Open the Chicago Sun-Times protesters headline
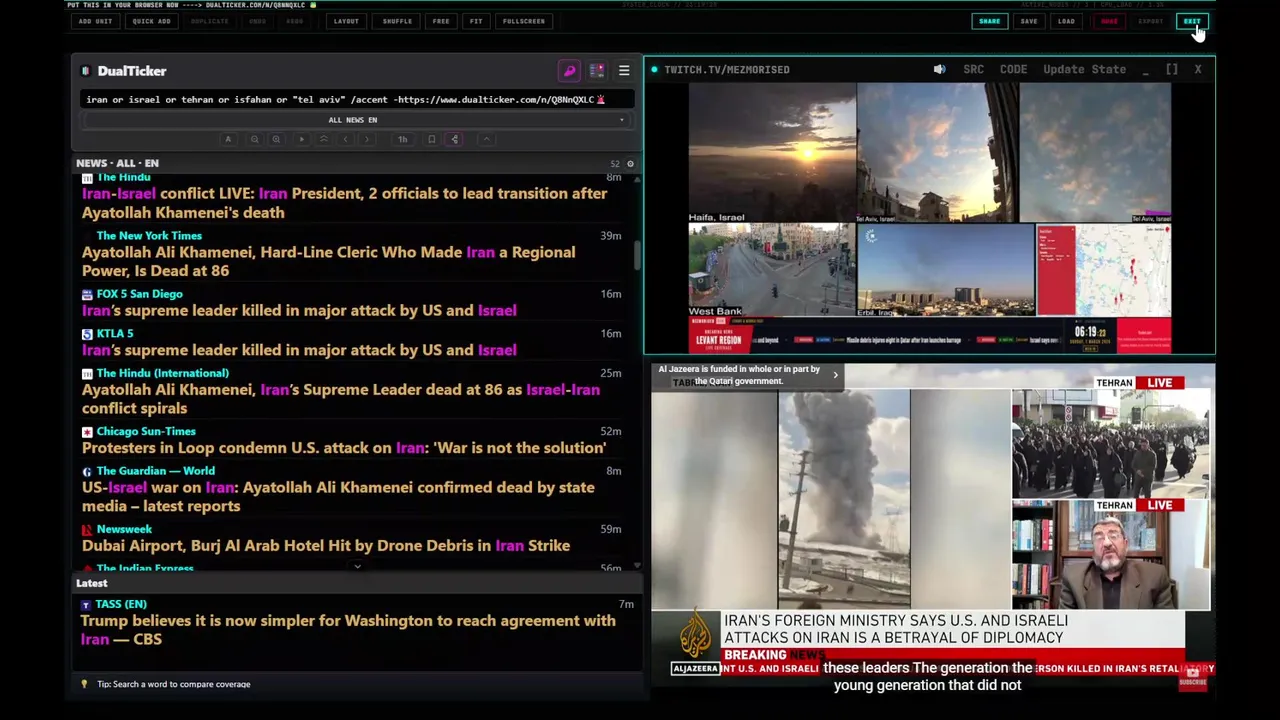The width and height of the screenshot is (1280, 720). click(x=344, y=448)
